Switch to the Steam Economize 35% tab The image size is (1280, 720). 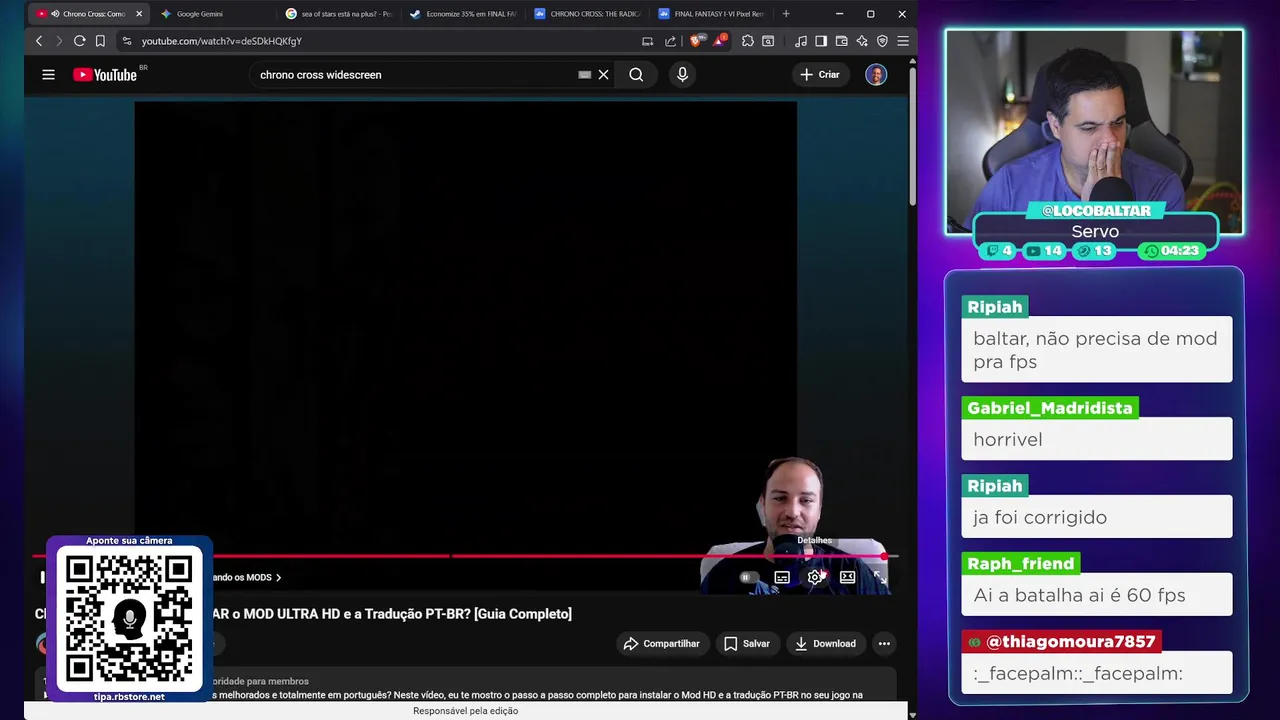coord(465,14)
